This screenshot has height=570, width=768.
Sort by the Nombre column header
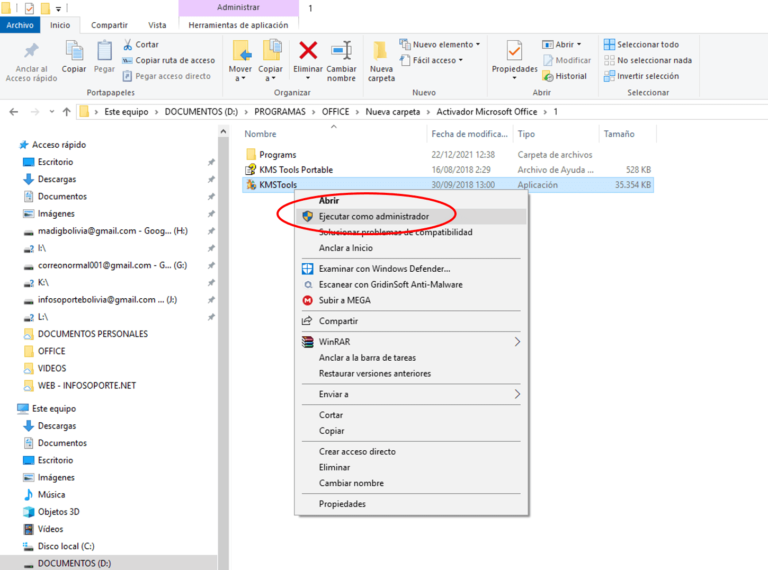coord(261,134)
